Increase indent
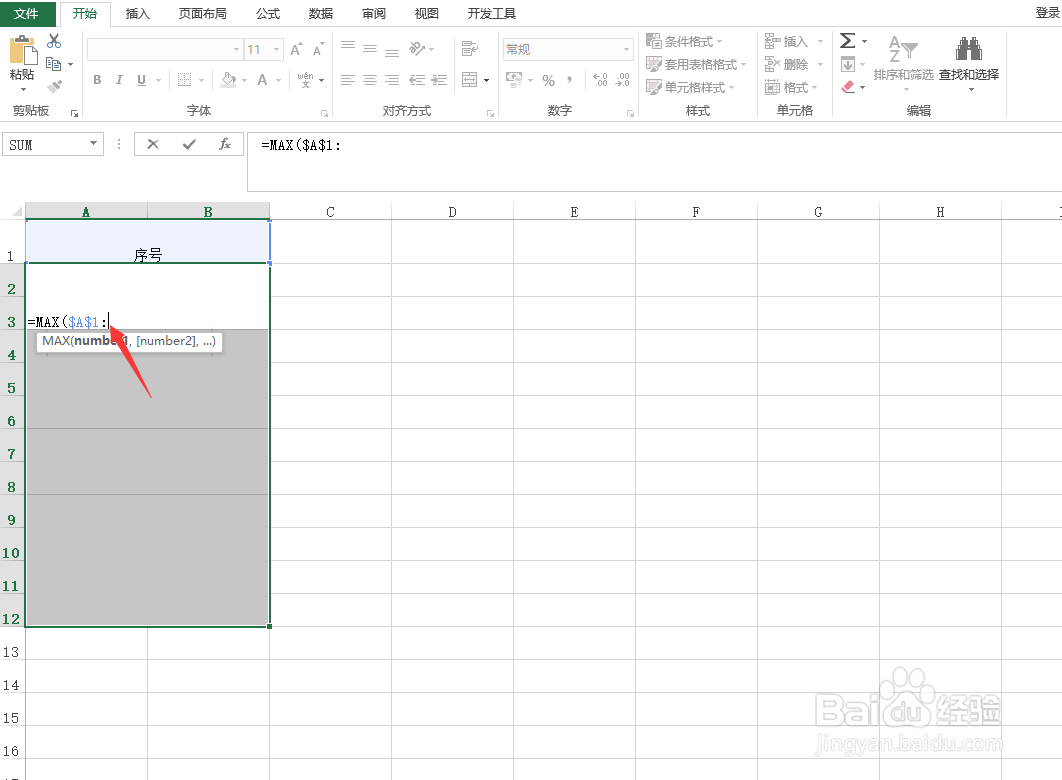 pos(440,80)
